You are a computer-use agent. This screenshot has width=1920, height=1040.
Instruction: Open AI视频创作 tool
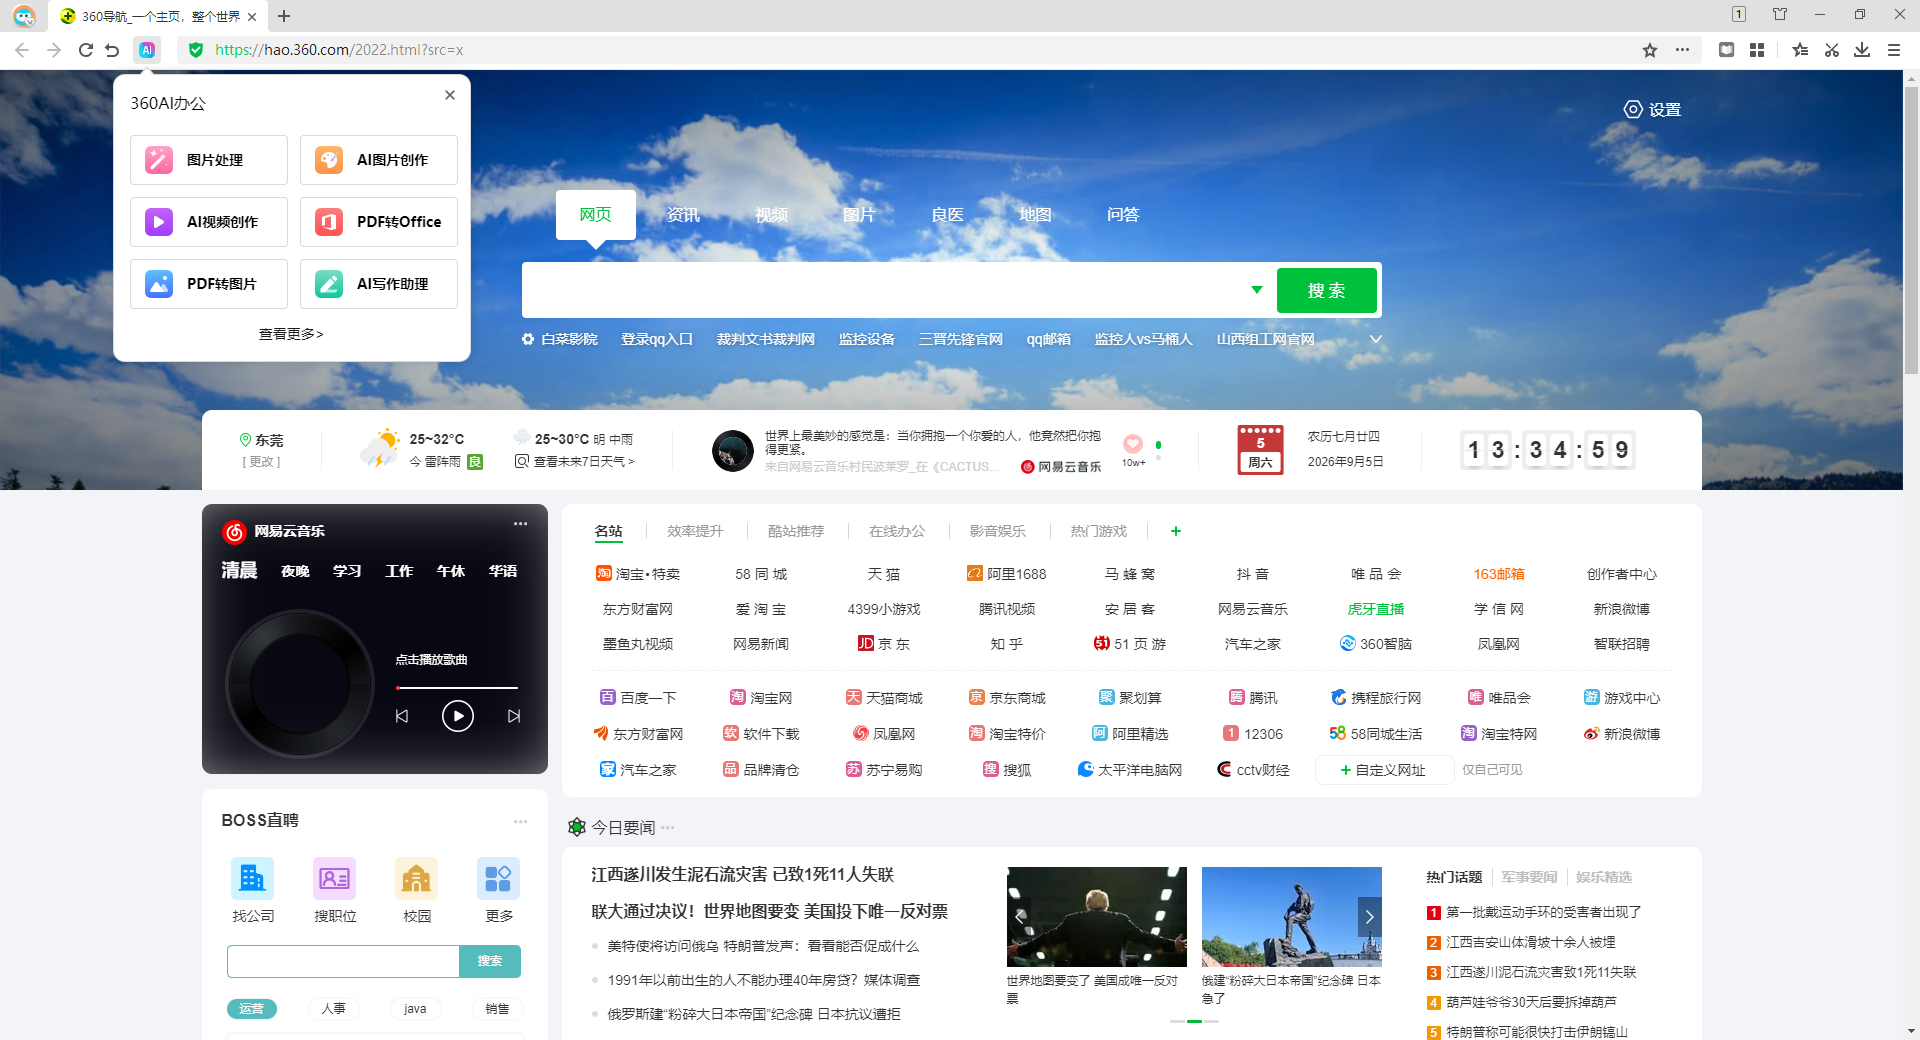209,222
